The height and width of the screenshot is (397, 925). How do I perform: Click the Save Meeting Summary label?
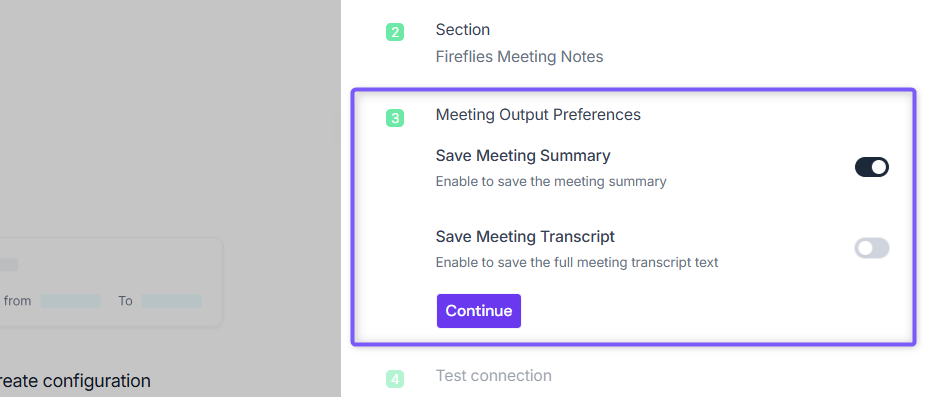click(x=523, y=156)
